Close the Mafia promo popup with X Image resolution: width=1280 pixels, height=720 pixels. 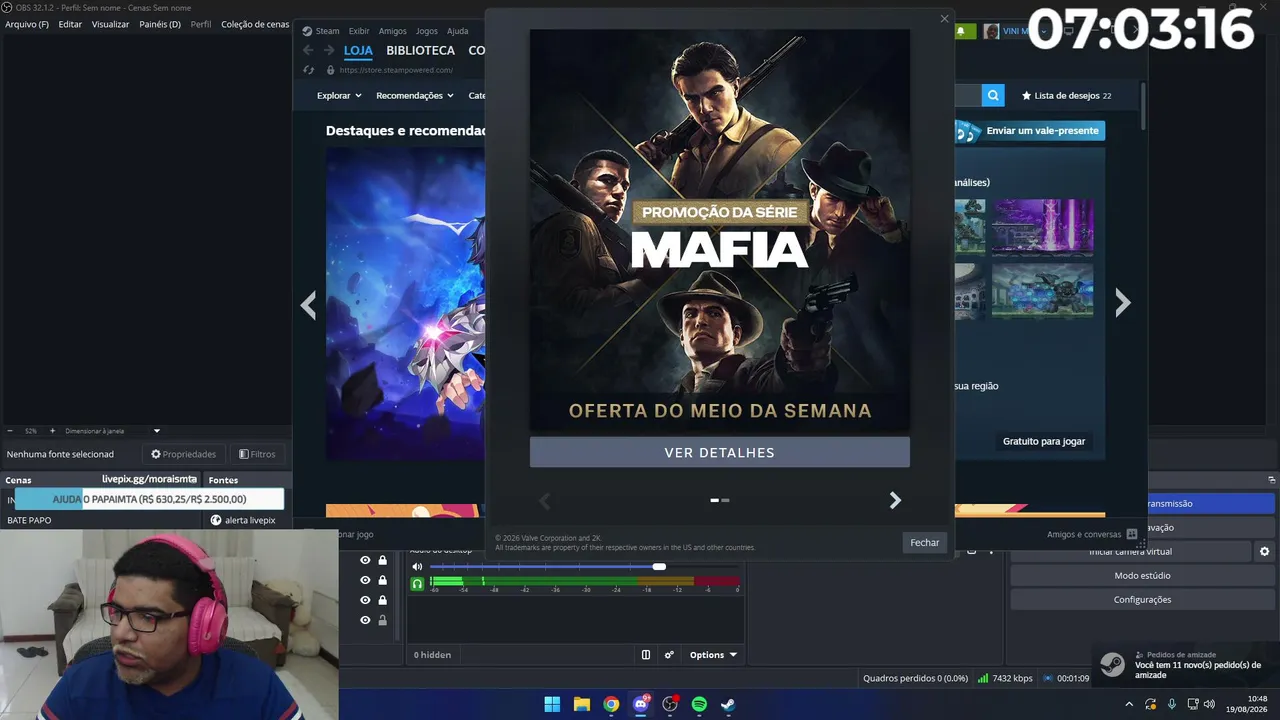point(944,19)
